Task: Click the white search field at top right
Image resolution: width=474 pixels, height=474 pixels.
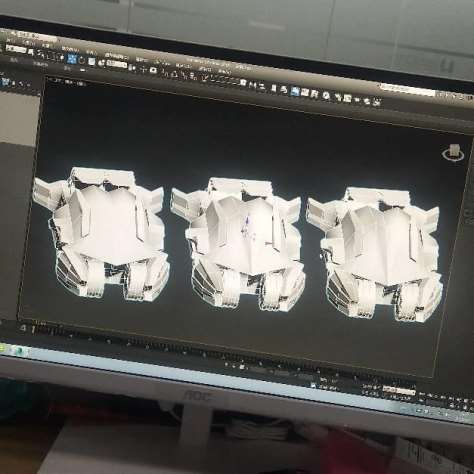Action: (x=408, y=90)
